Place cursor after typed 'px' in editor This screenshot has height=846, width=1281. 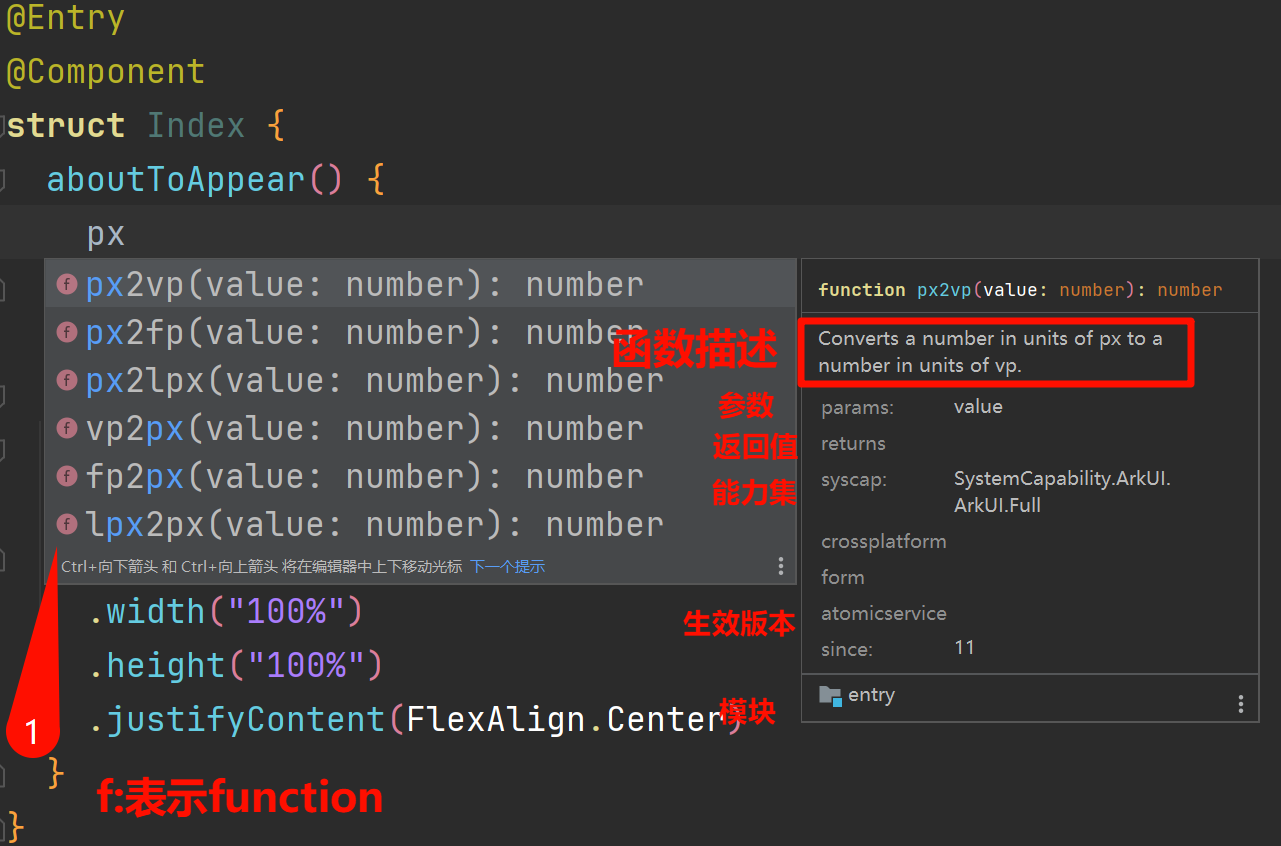pos(126,235)
